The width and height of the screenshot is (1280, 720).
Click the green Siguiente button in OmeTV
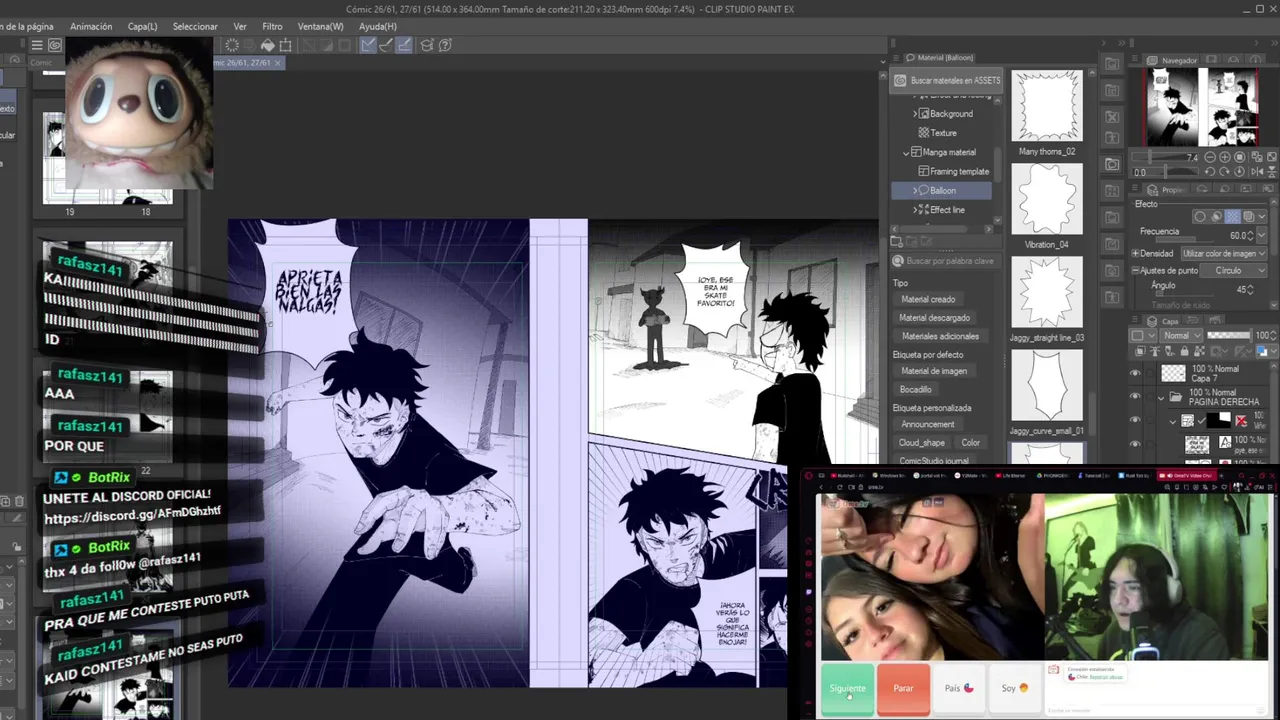pos(847,688)
